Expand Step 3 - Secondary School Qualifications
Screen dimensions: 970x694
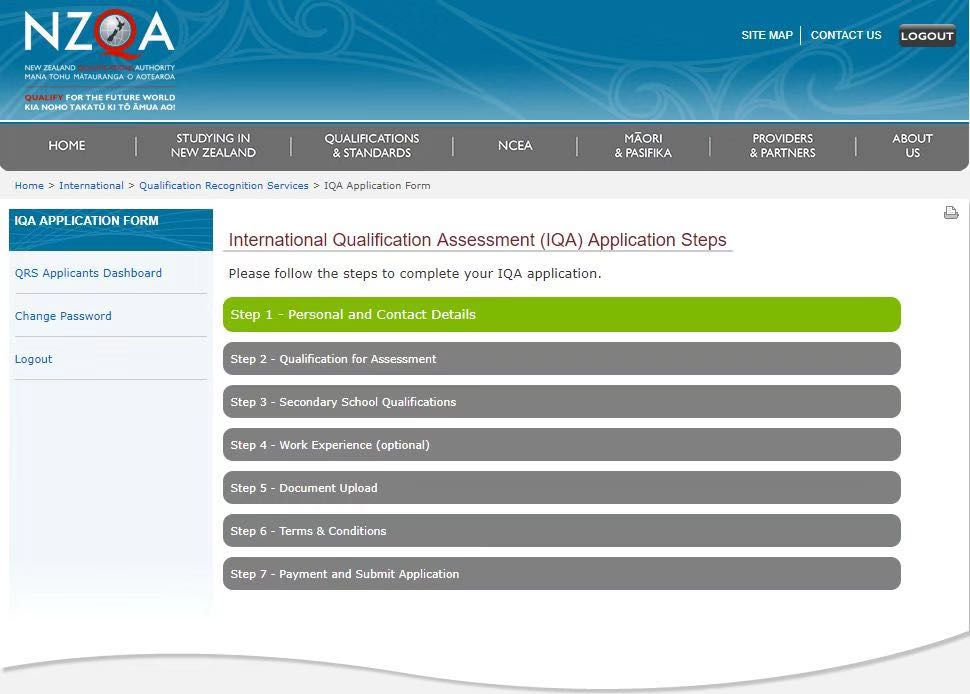561,402
